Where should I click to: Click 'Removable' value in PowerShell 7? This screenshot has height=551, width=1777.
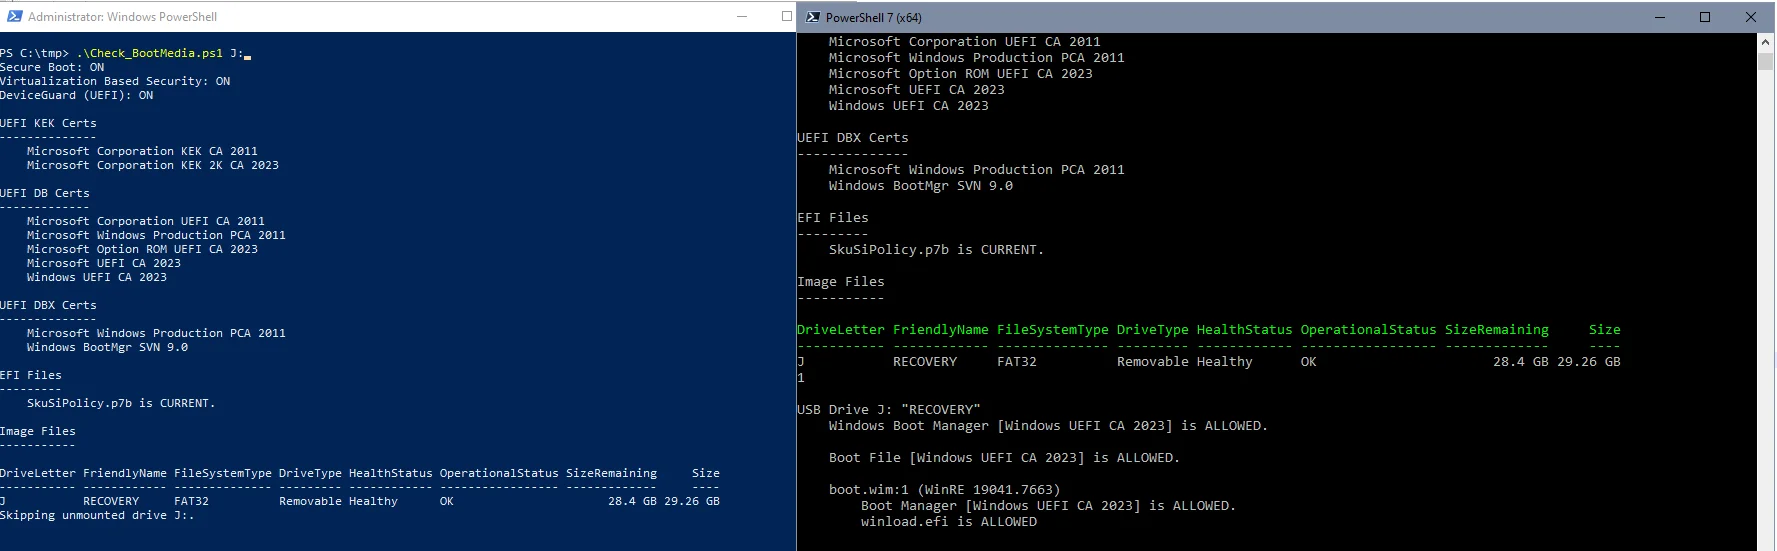click(1153, 361)
